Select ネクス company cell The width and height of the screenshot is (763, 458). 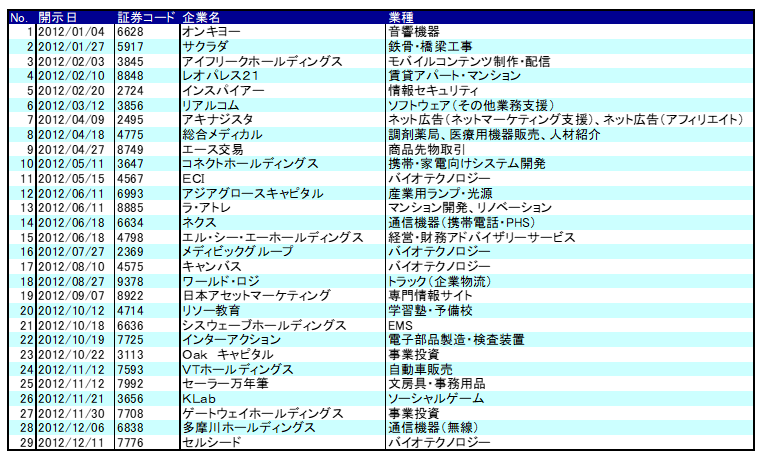(199, 222)
